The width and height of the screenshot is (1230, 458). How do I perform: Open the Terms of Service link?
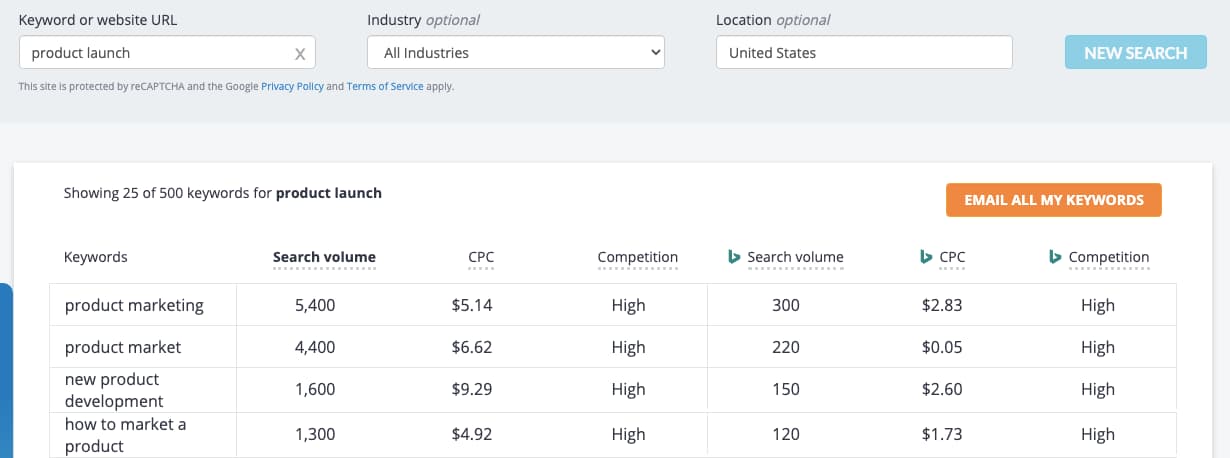coord(385,87)
